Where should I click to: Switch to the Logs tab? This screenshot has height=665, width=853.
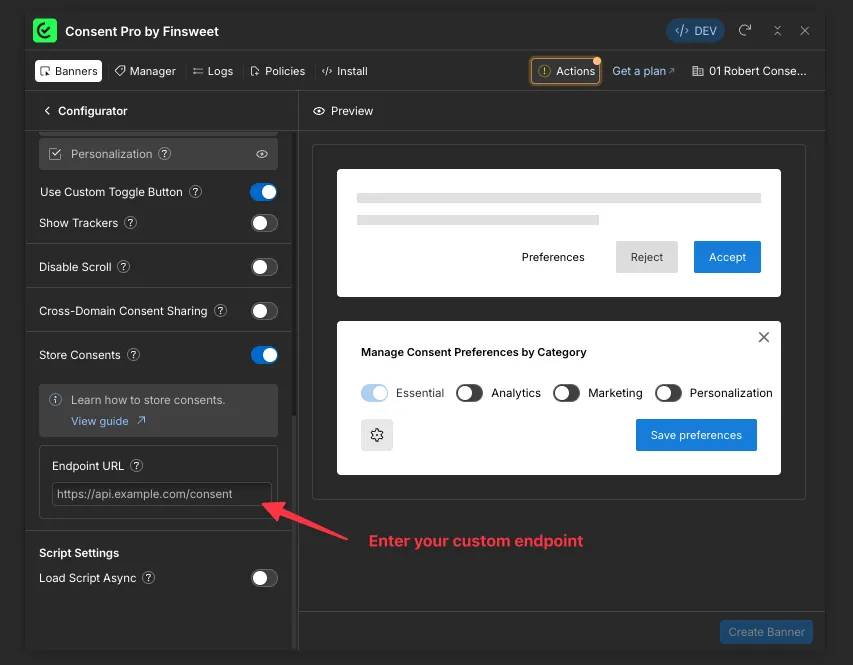[x=213, y=70]
